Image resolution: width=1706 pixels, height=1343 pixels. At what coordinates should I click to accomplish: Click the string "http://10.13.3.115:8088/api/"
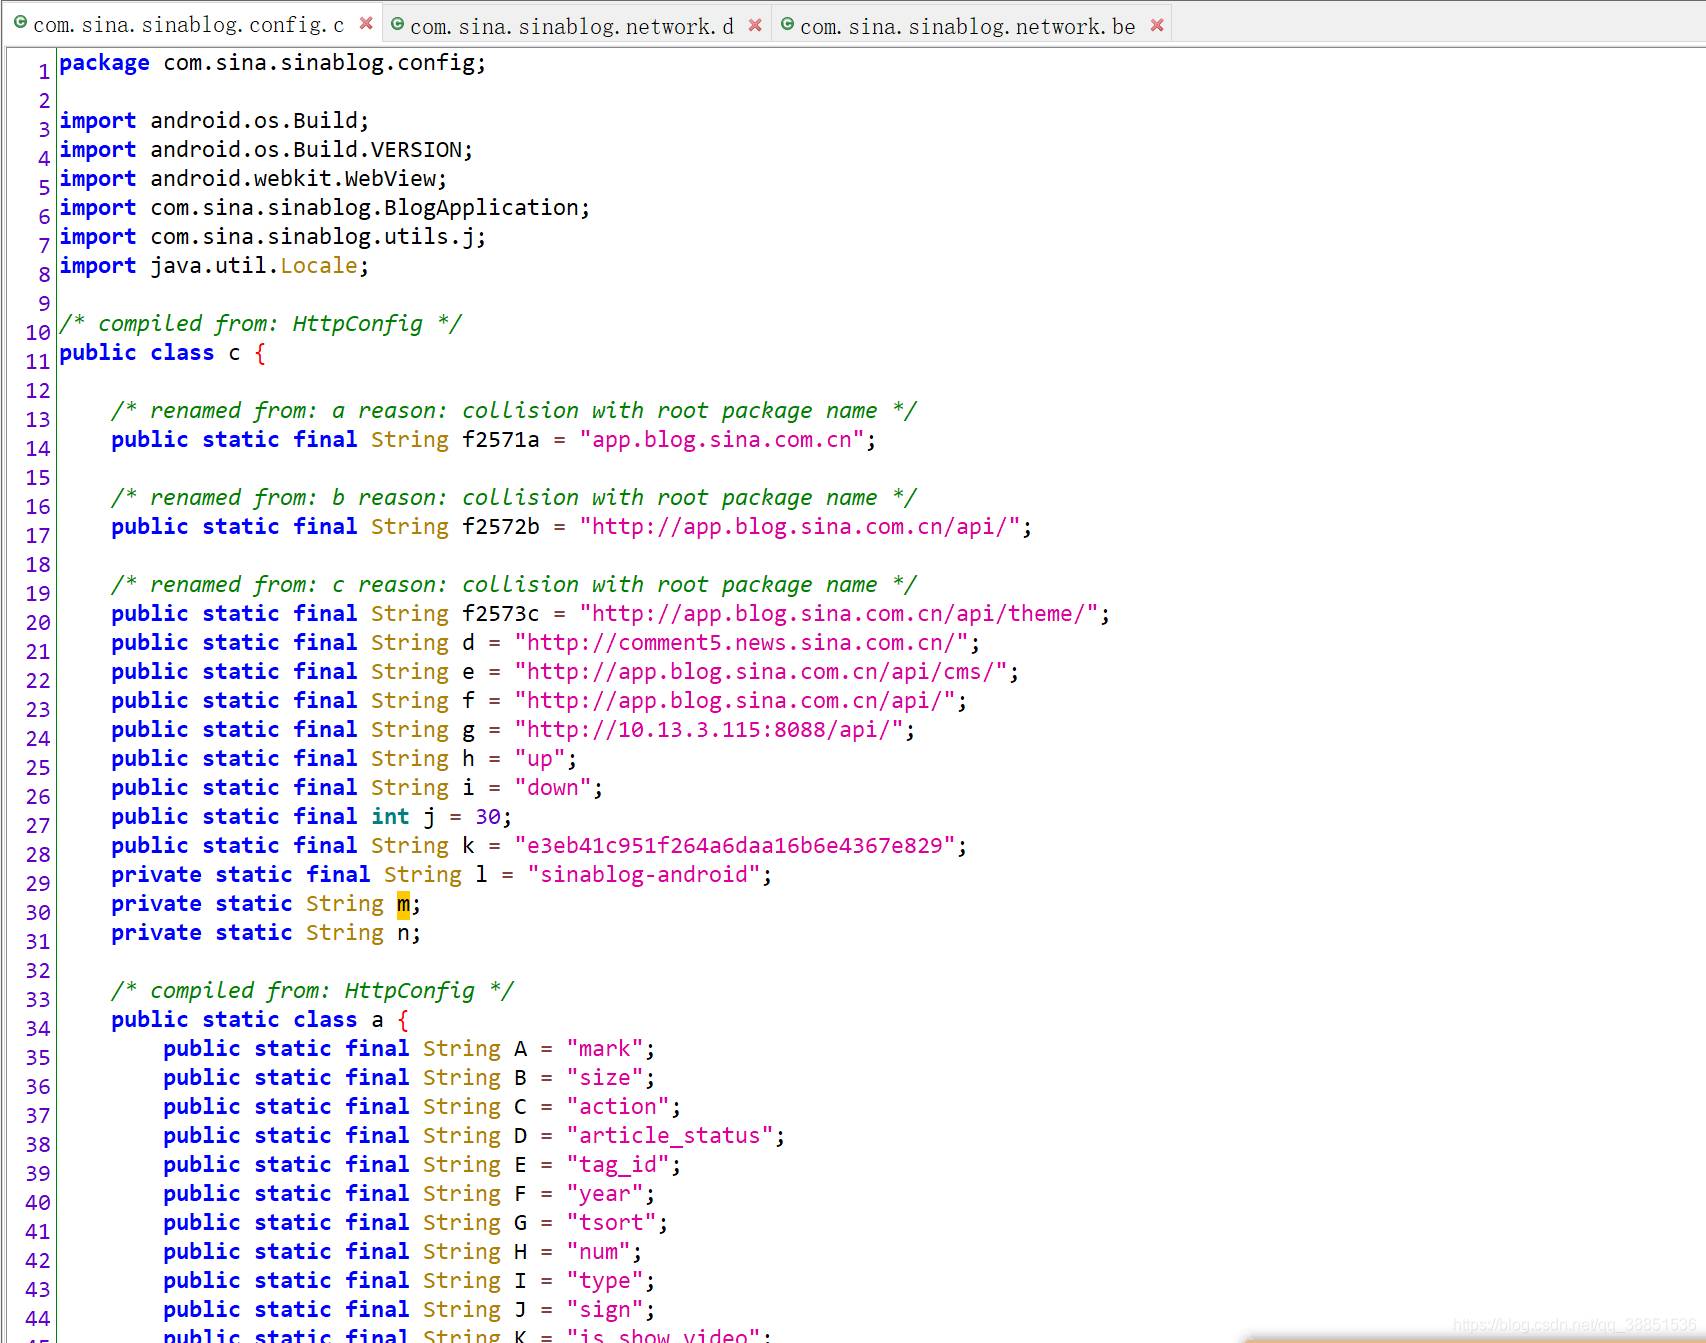[x=709, y=730]
